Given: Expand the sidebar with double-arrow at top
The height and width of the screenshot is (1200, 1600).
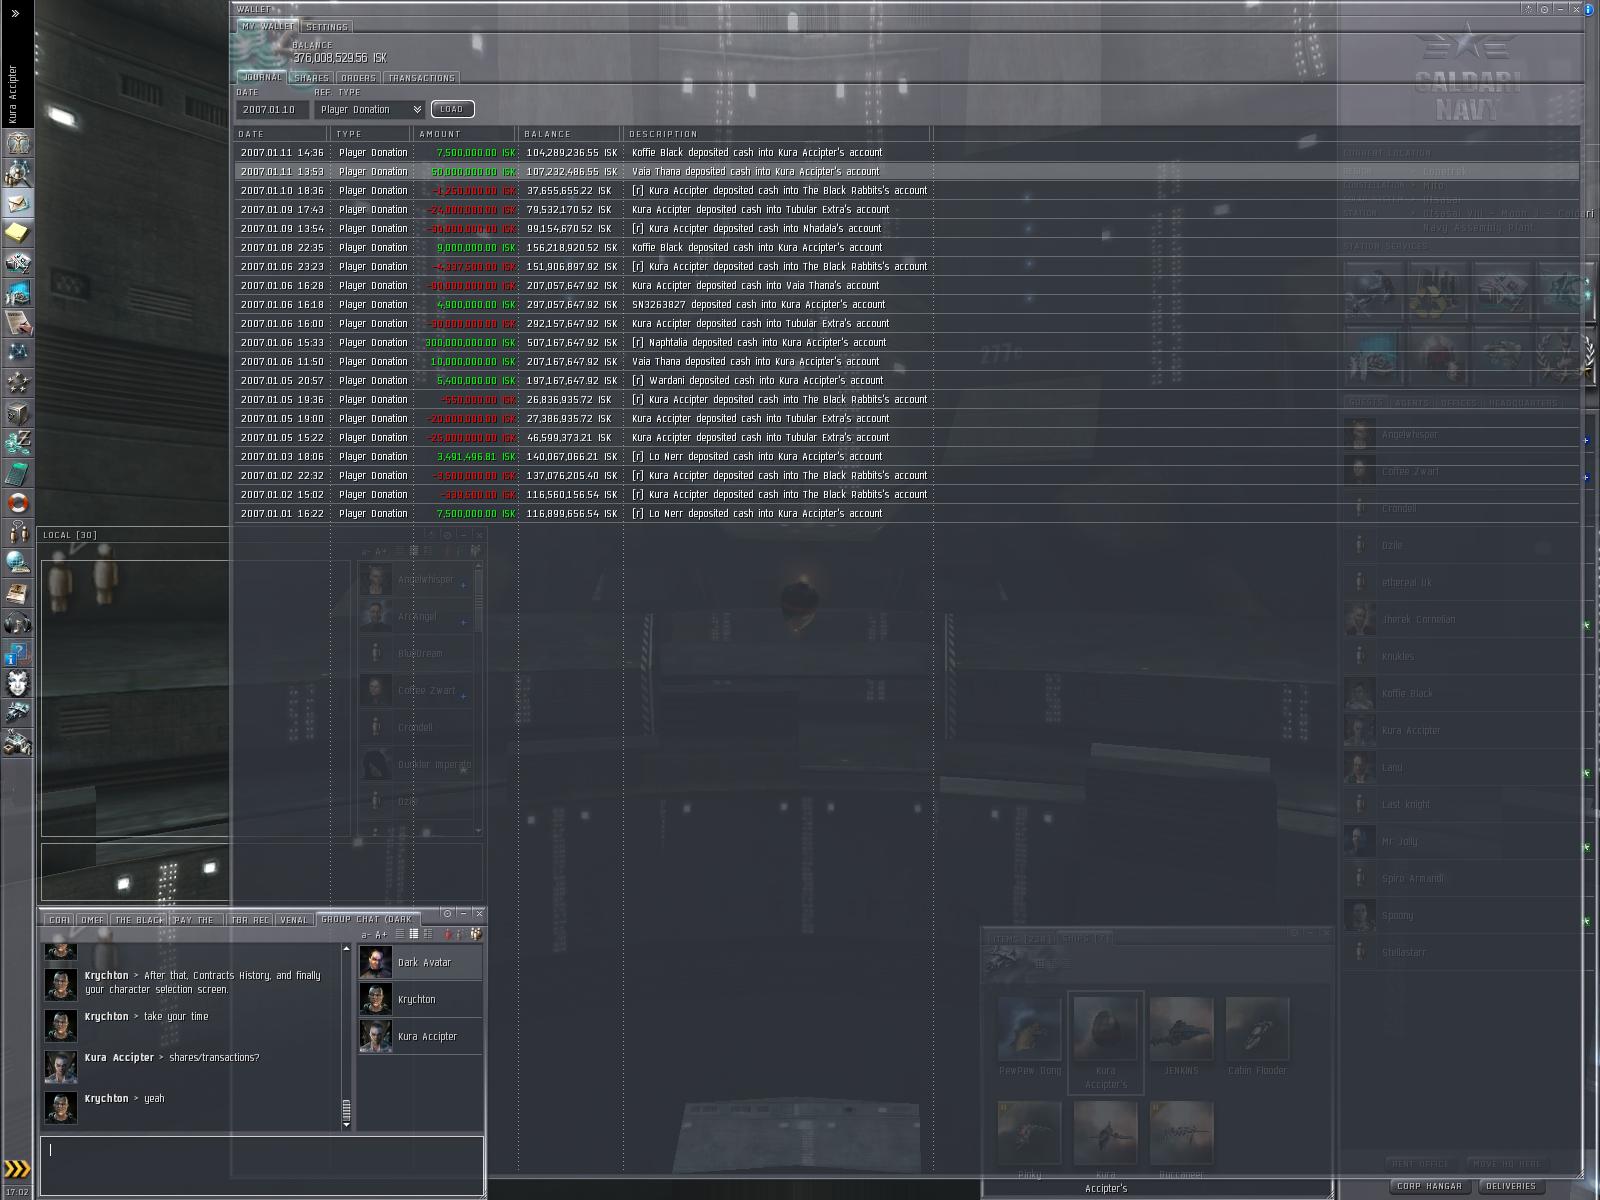Looking at the screenshot, I should (x=15, y=13).
